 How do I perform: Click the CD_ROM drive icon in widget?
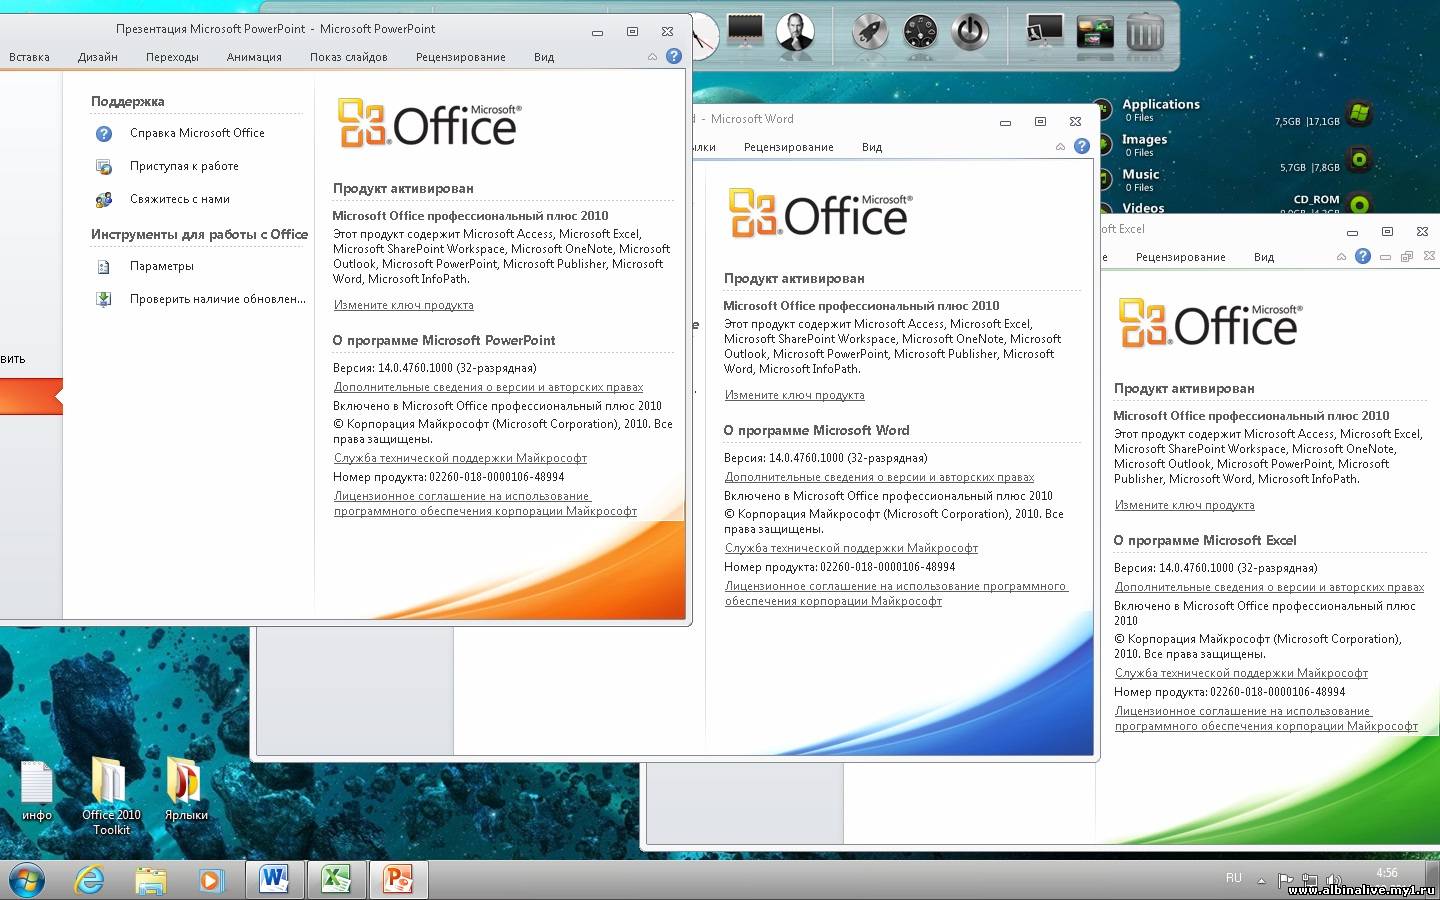coord(1359,204)
